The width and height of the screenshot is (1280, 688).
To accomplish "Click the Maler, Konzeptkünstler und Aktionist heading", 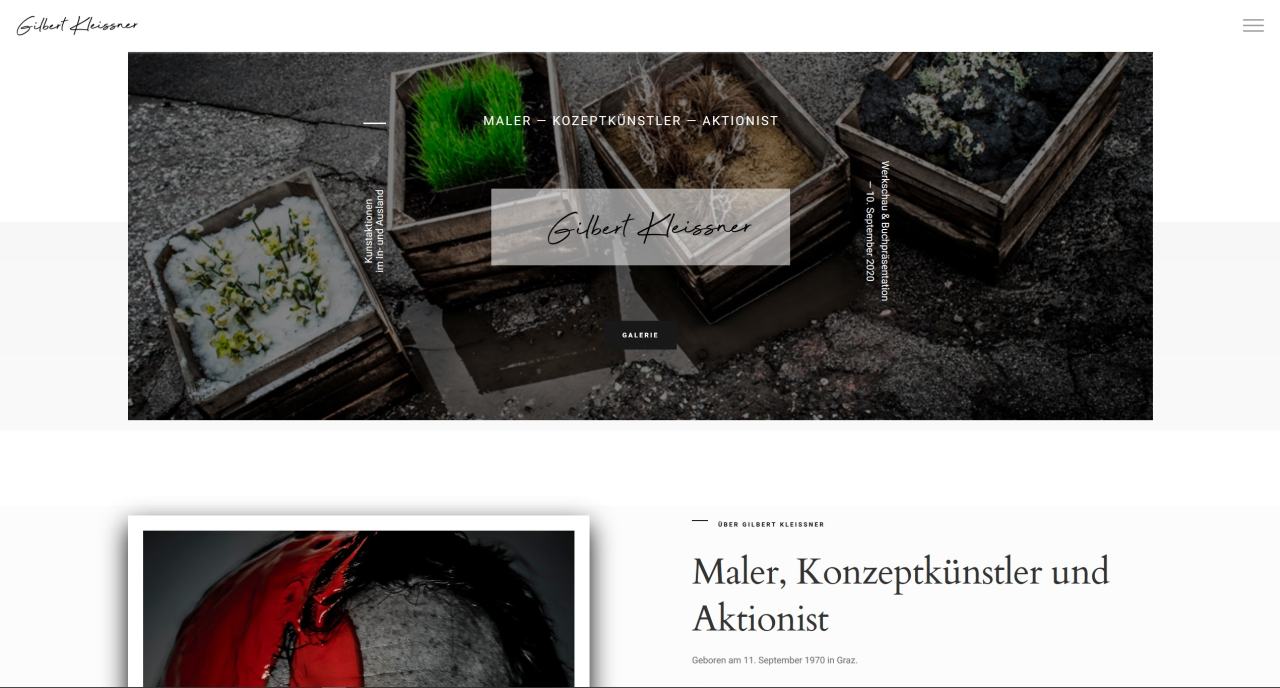I will click(900, 594).
